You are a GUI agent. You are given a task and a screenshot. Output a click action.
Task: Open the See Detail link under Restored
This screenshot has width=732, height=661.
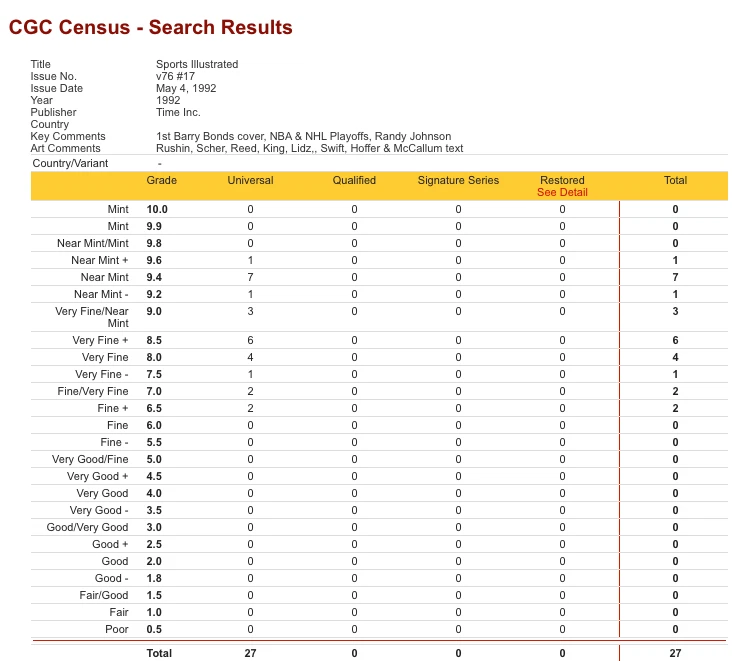562,192
